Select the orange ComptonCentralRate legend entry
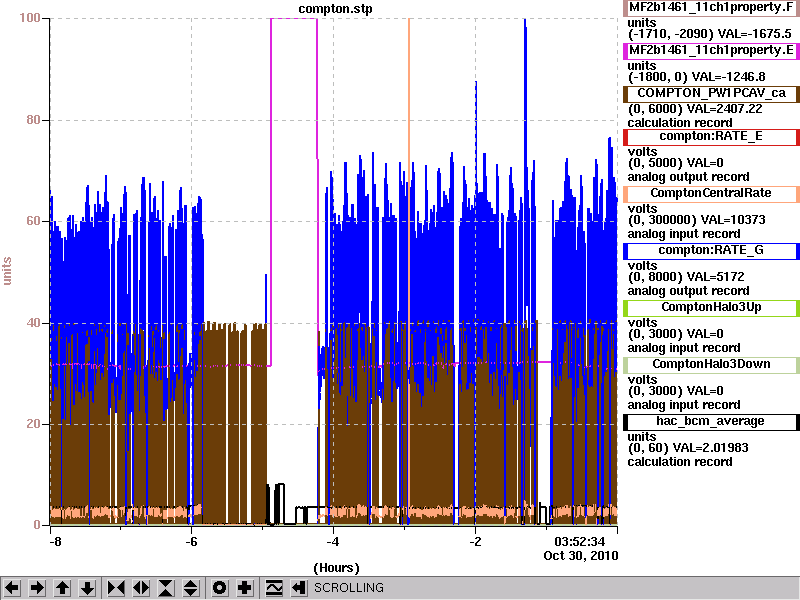 [x=711, y=193]
